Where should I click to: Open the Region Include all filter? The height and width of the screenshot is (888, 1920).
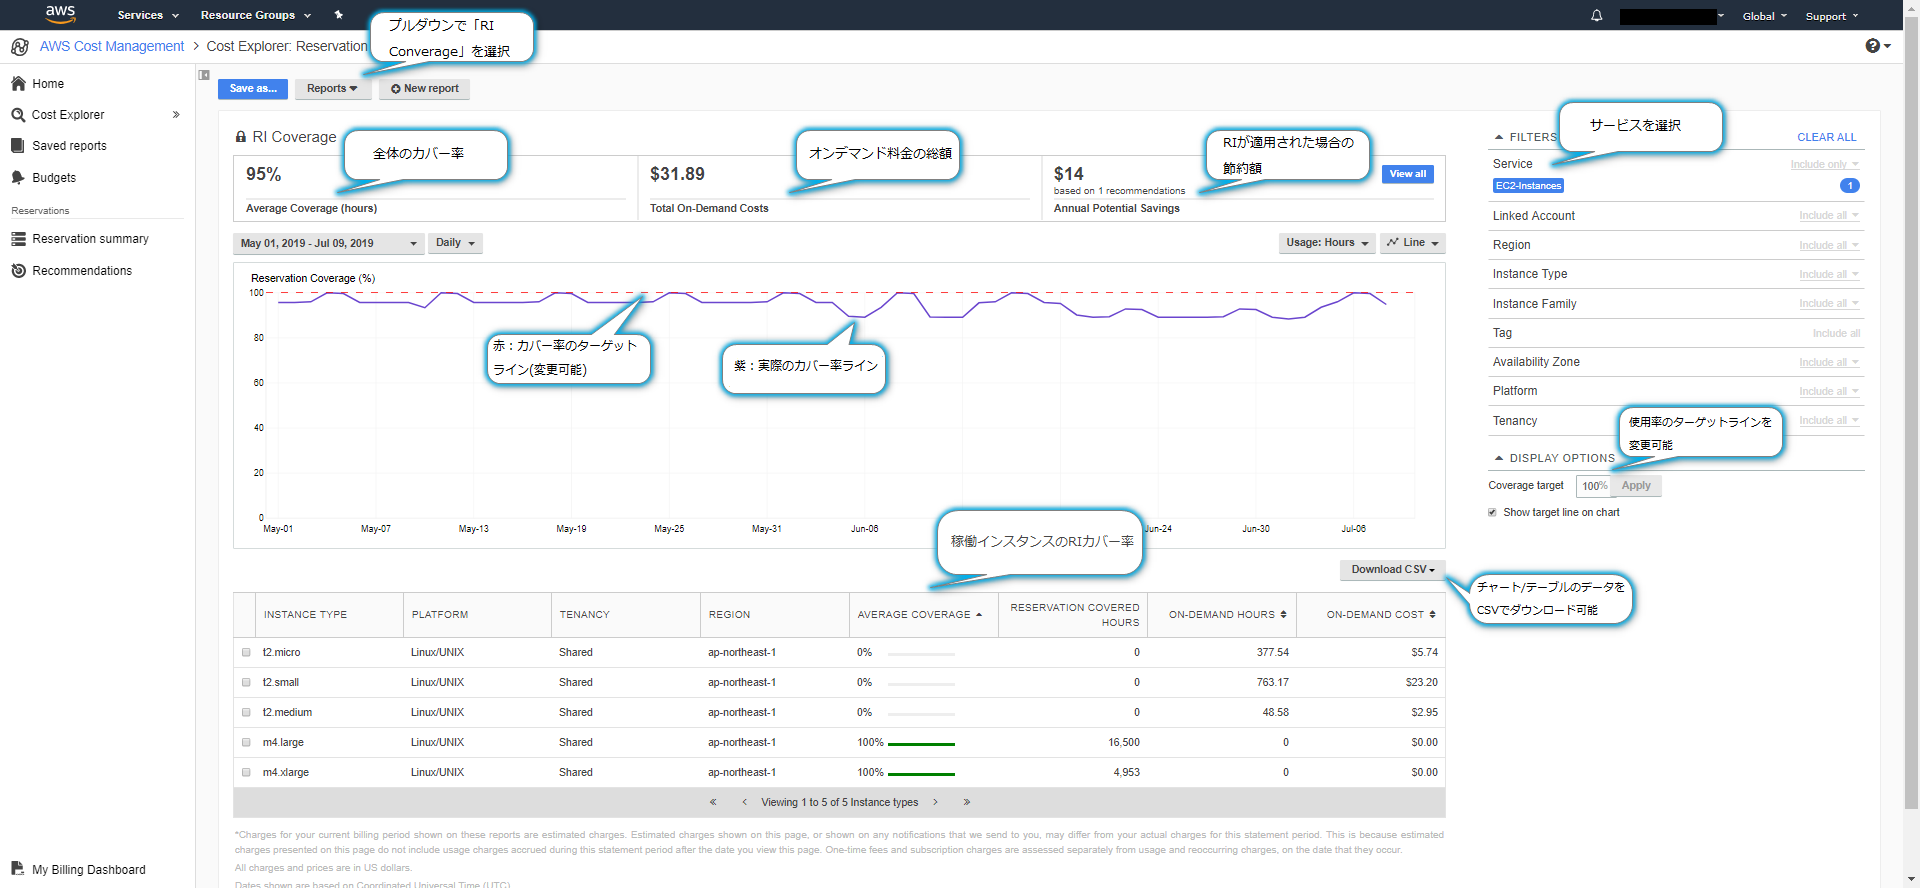1828,245
